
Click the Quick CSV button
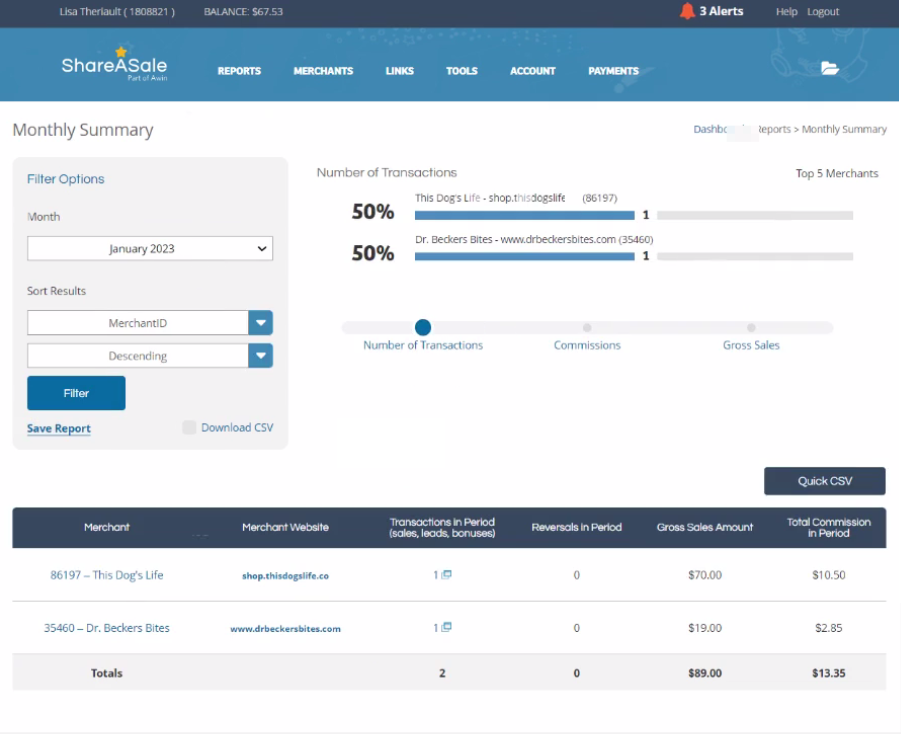[x=824, y=481]
